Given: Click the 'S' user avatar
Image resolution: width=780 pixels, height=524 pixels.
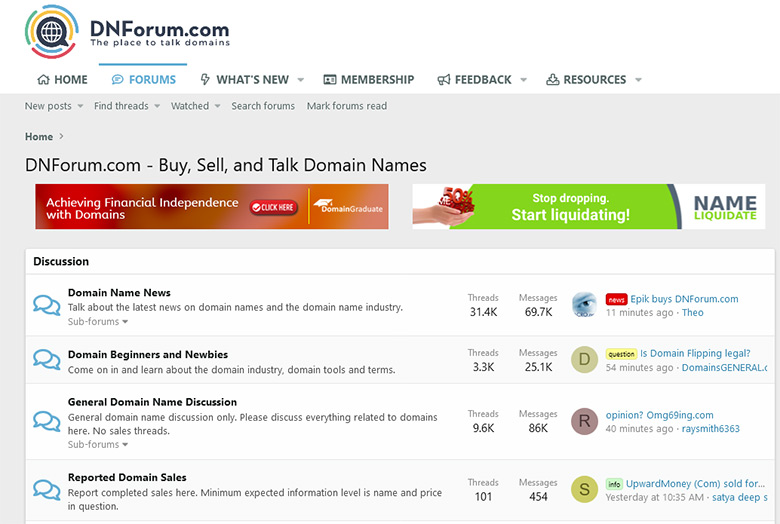Looking at the screenshot, I should click(584, 490).
